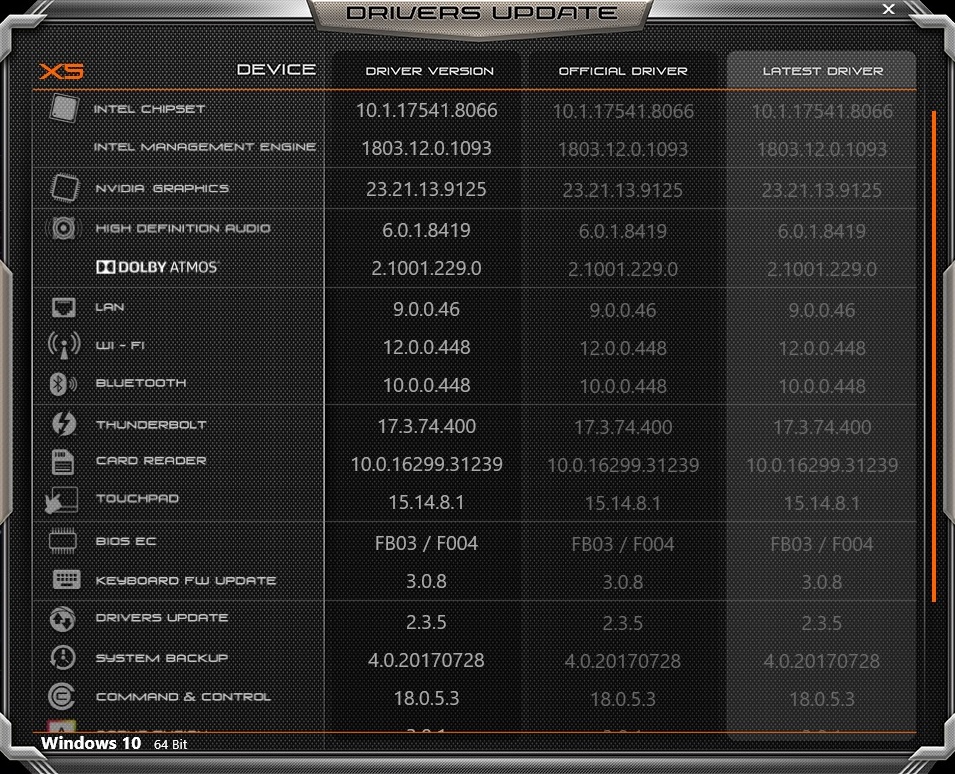Select the System Backup icon
This screenshot has height=774, width=955.
(63, 658)
